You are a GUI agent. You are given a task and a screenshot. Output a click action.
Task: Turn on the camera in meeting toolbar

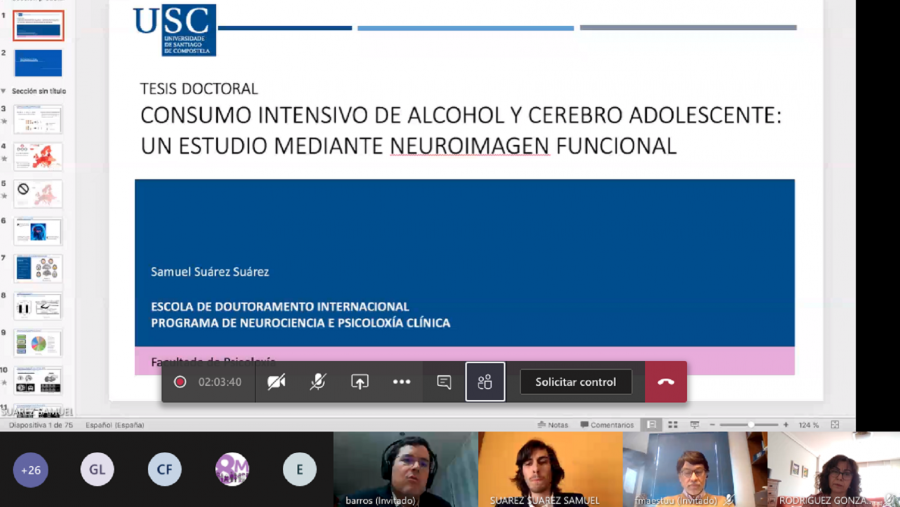[276, 382]
